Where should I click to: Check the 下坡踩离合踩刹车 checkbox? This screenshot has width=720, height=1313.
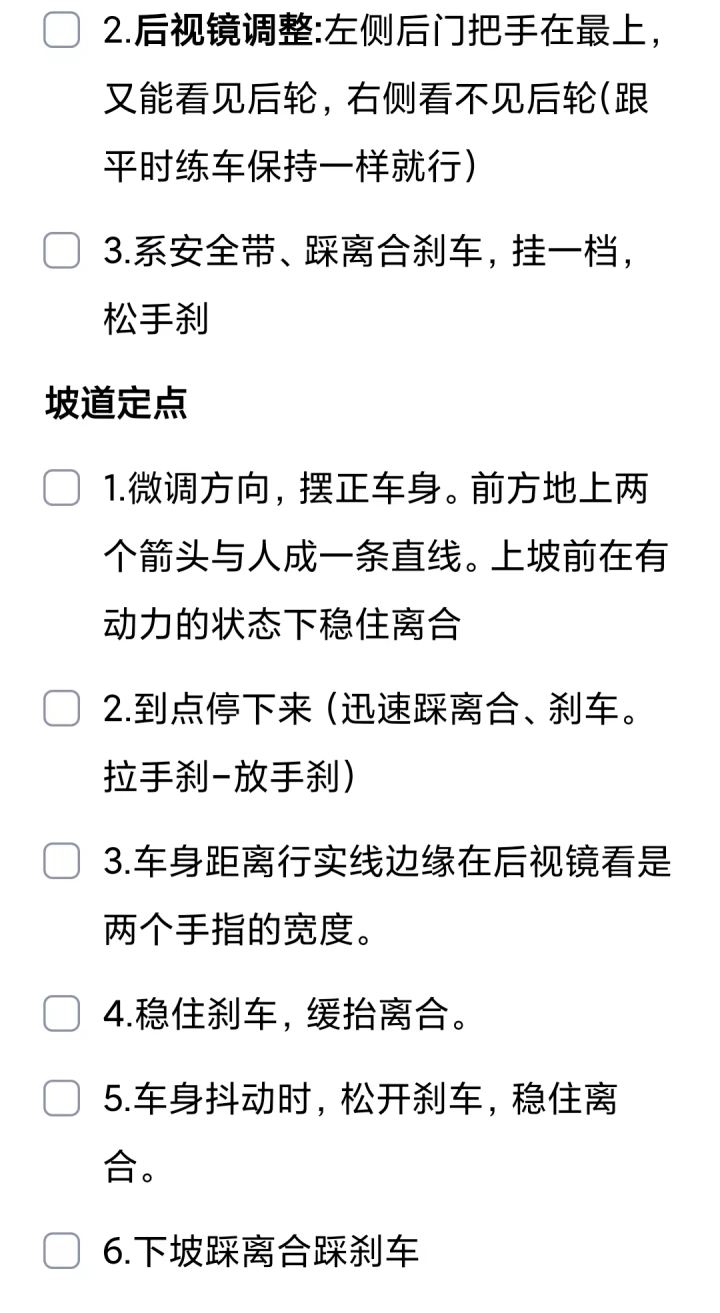tap(61, 1251)
